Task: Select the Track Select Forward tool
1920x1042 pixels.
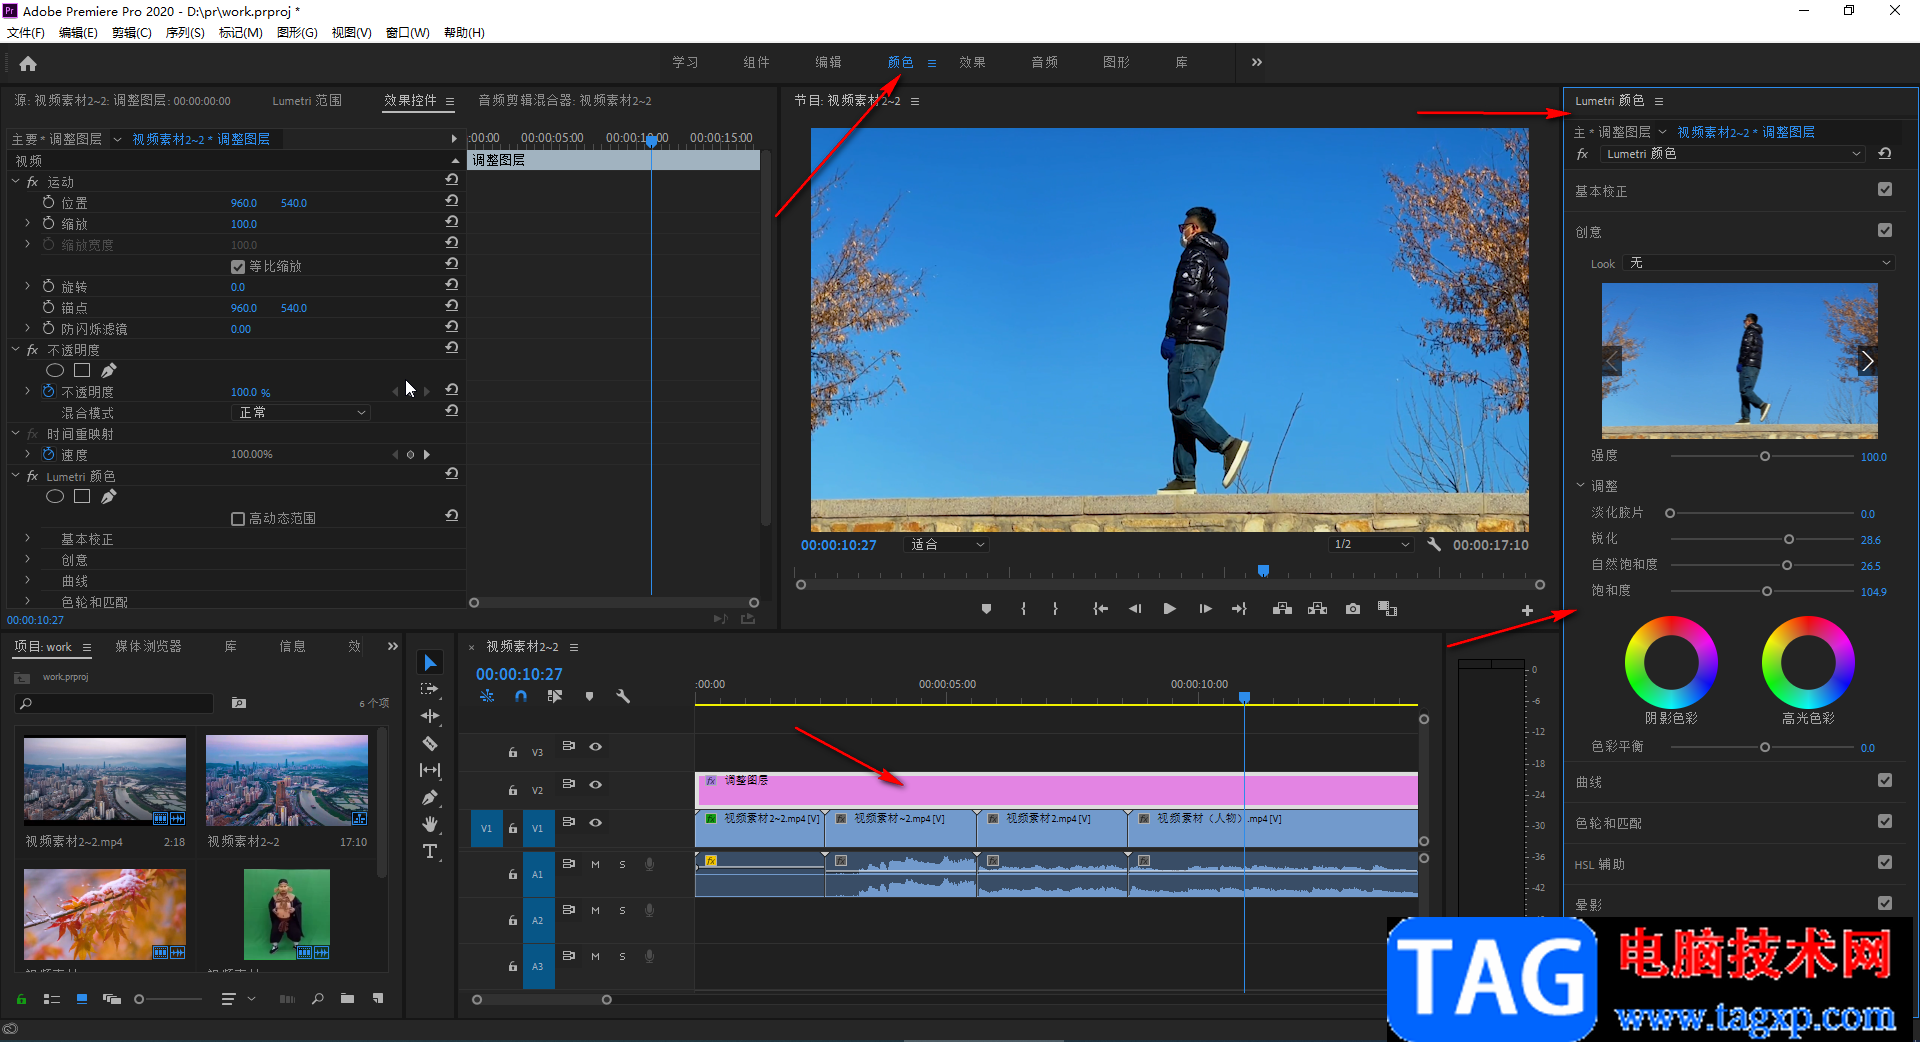Action: click(x=430, y=689)
